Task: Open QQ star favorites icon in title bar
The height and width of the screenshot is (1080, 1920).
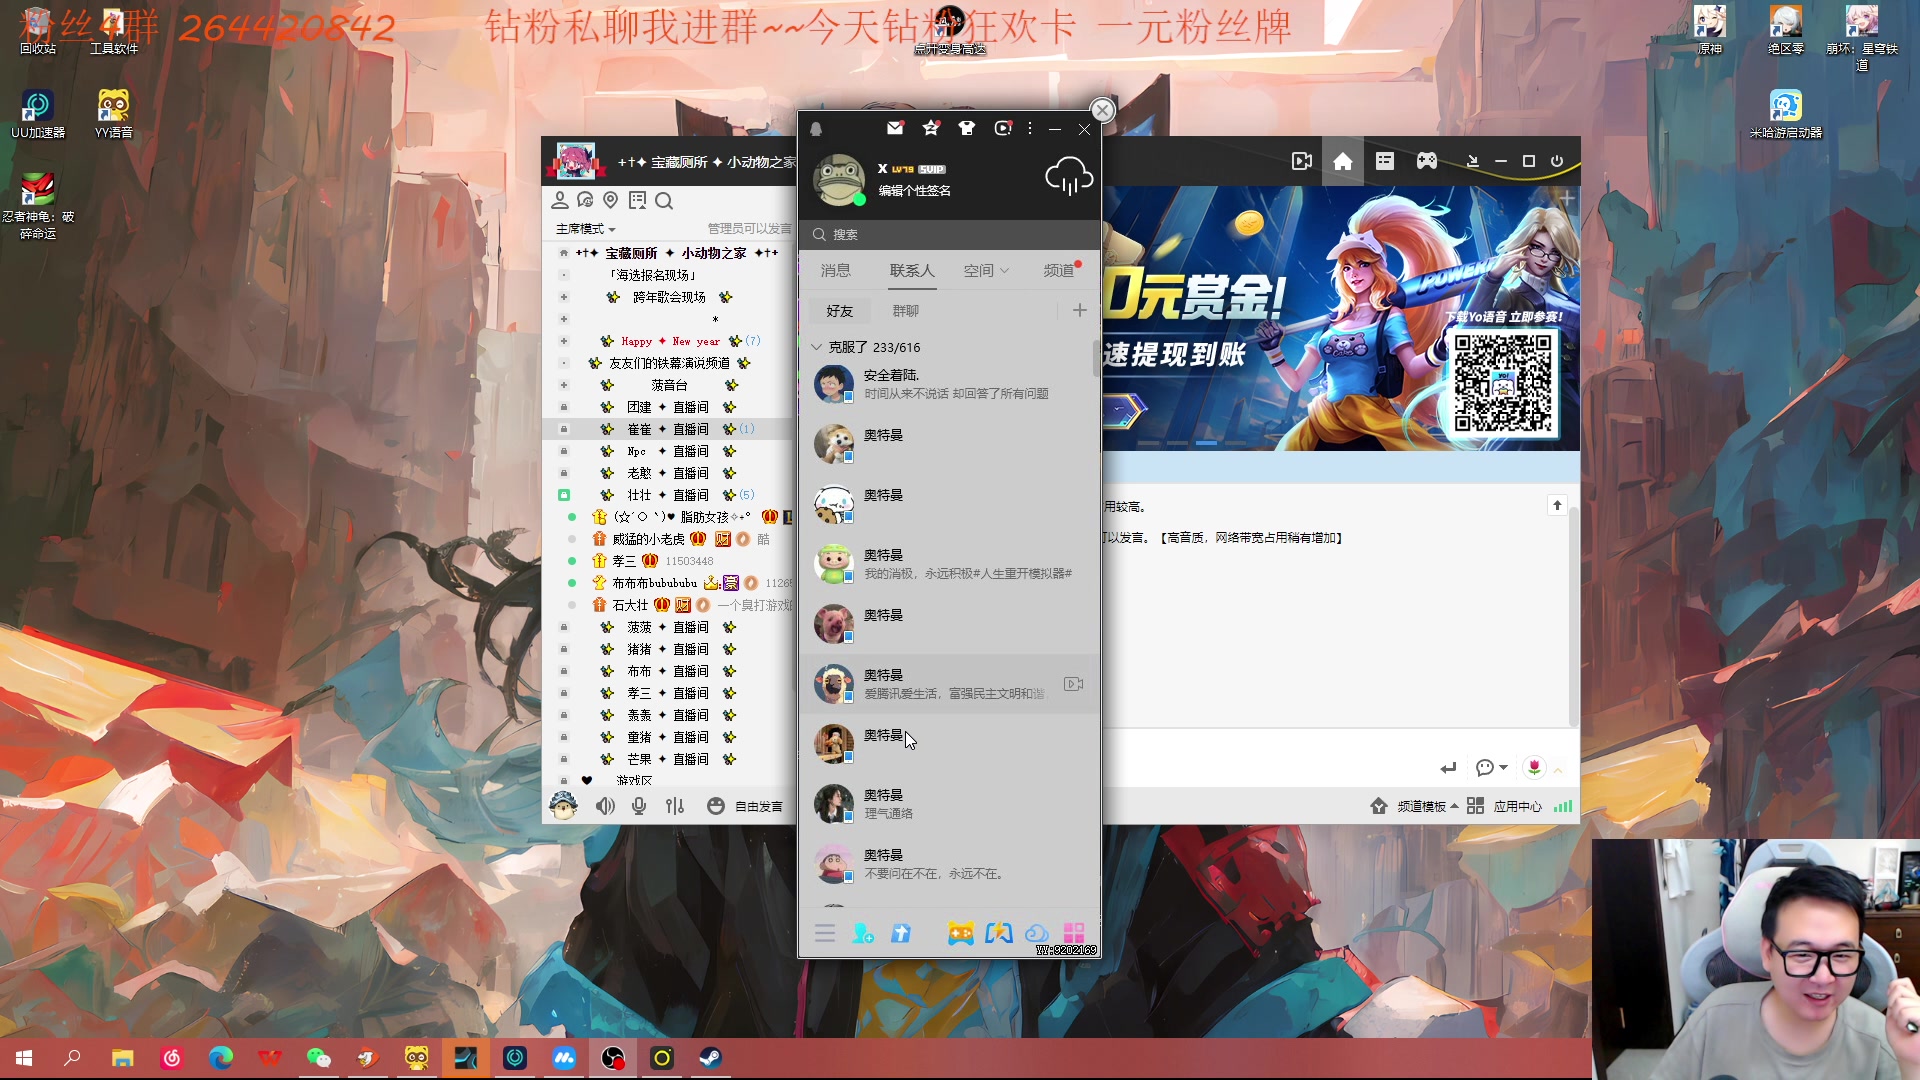Action: (x=931, y=128)
